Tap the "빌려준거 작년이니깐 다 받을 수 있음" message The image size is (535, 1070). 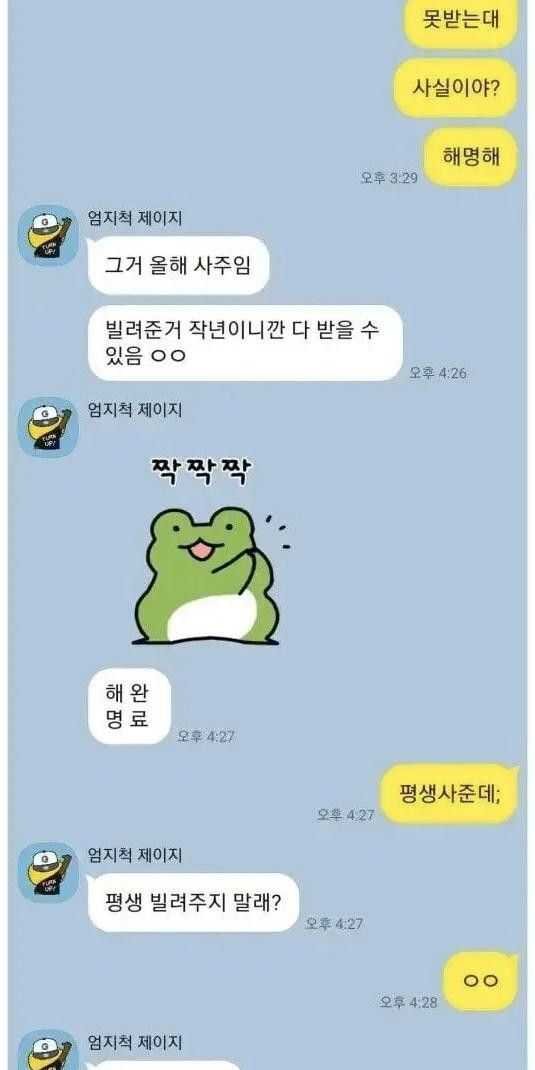[244, 343]
